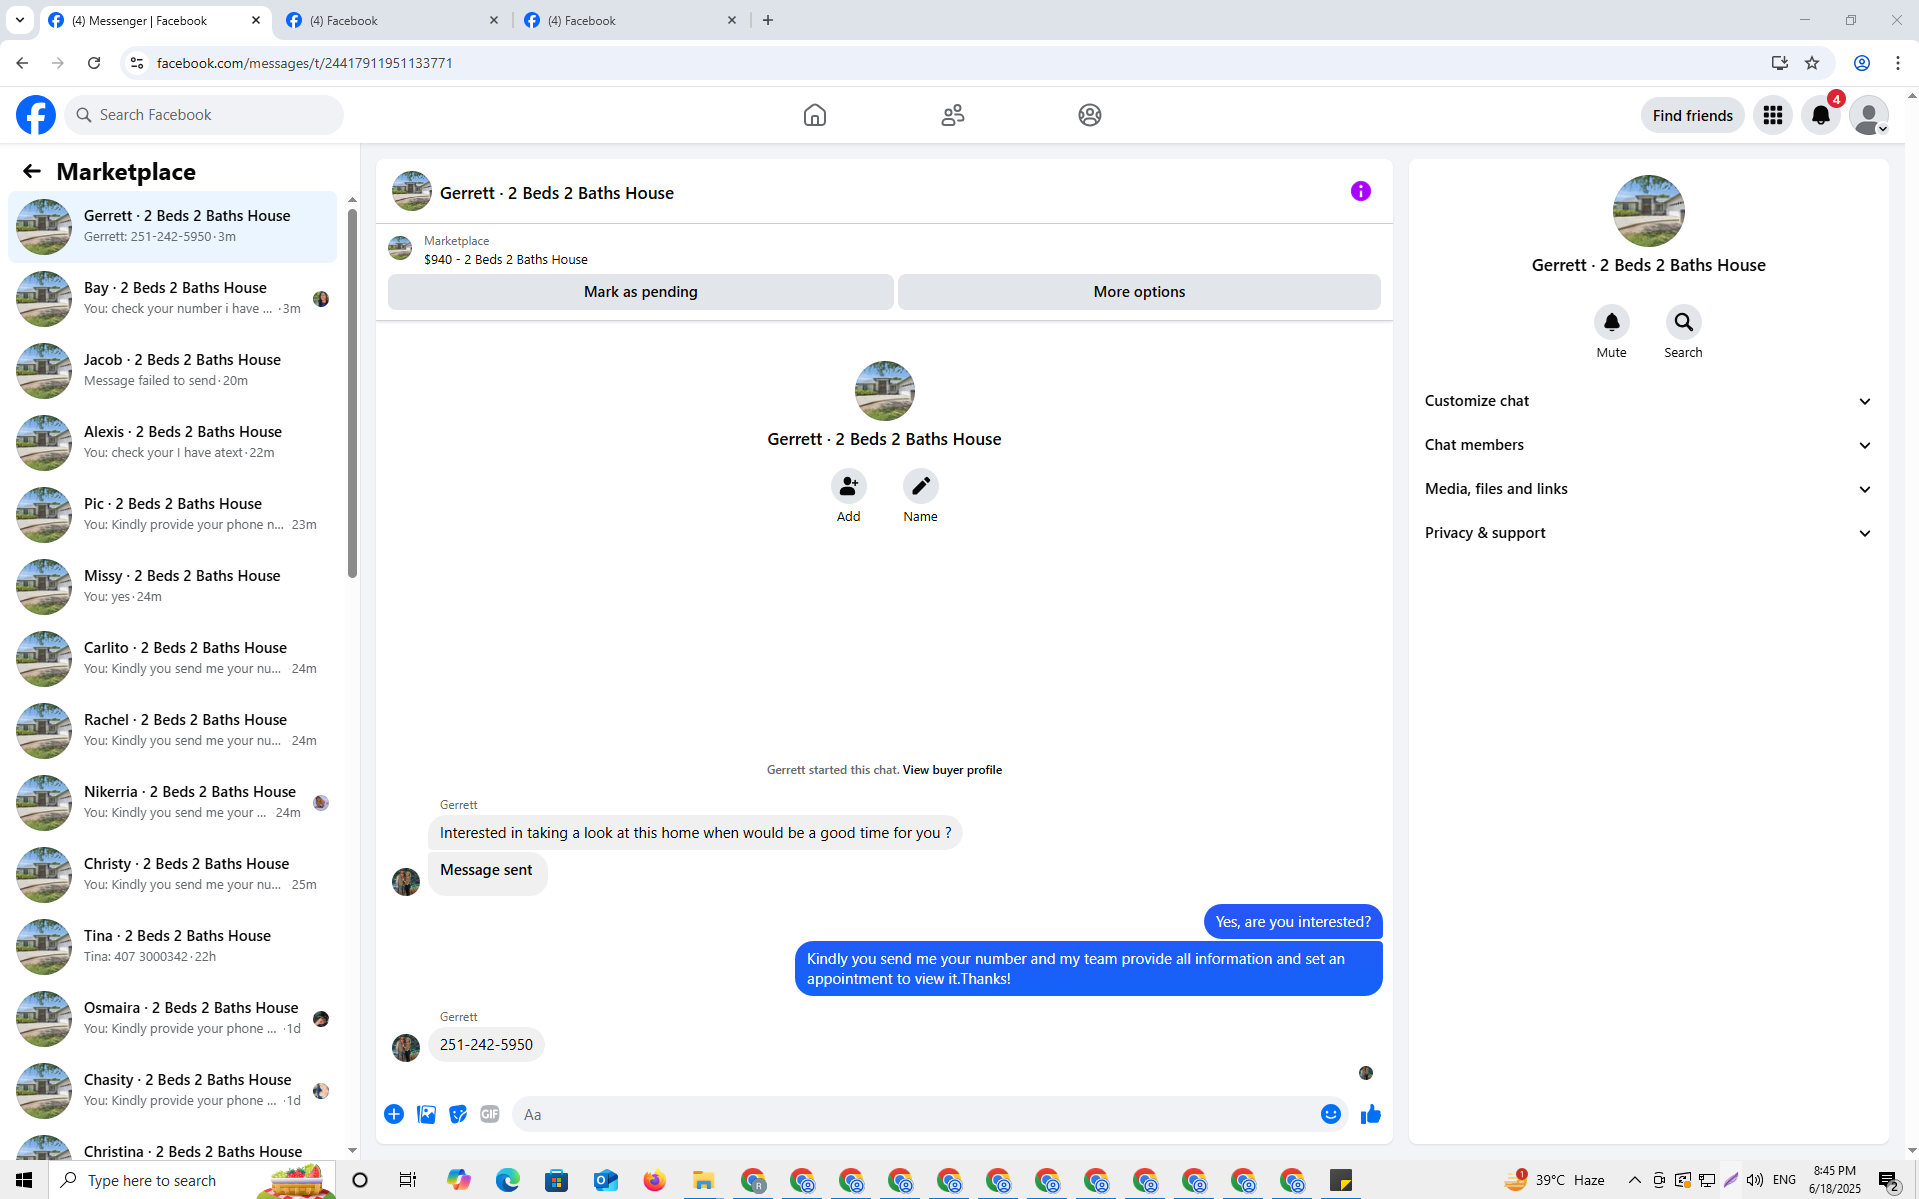Viewport: 1919px width, 1199px height.
Task: Open Windows Start menu
Action: (24, 1180)
